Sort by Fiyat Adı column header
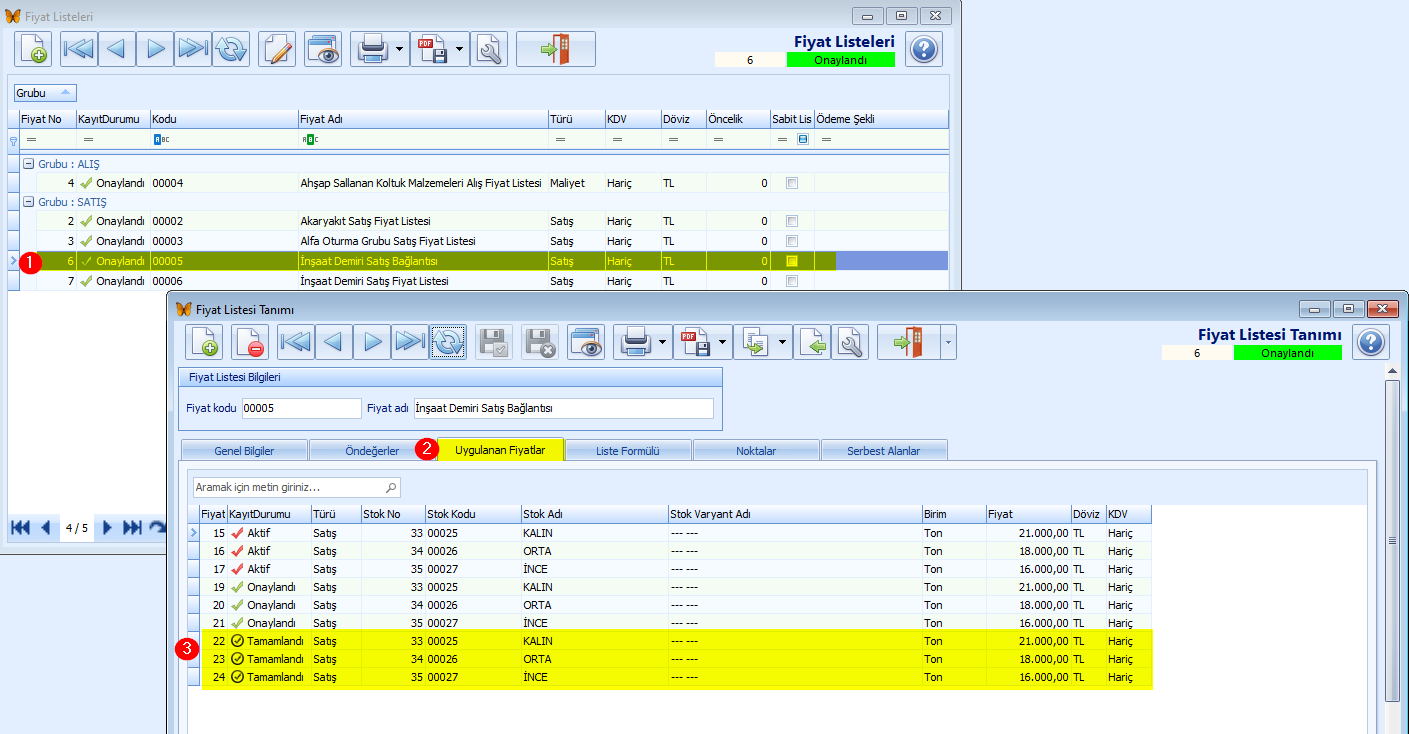 click(x=422, y=119)
